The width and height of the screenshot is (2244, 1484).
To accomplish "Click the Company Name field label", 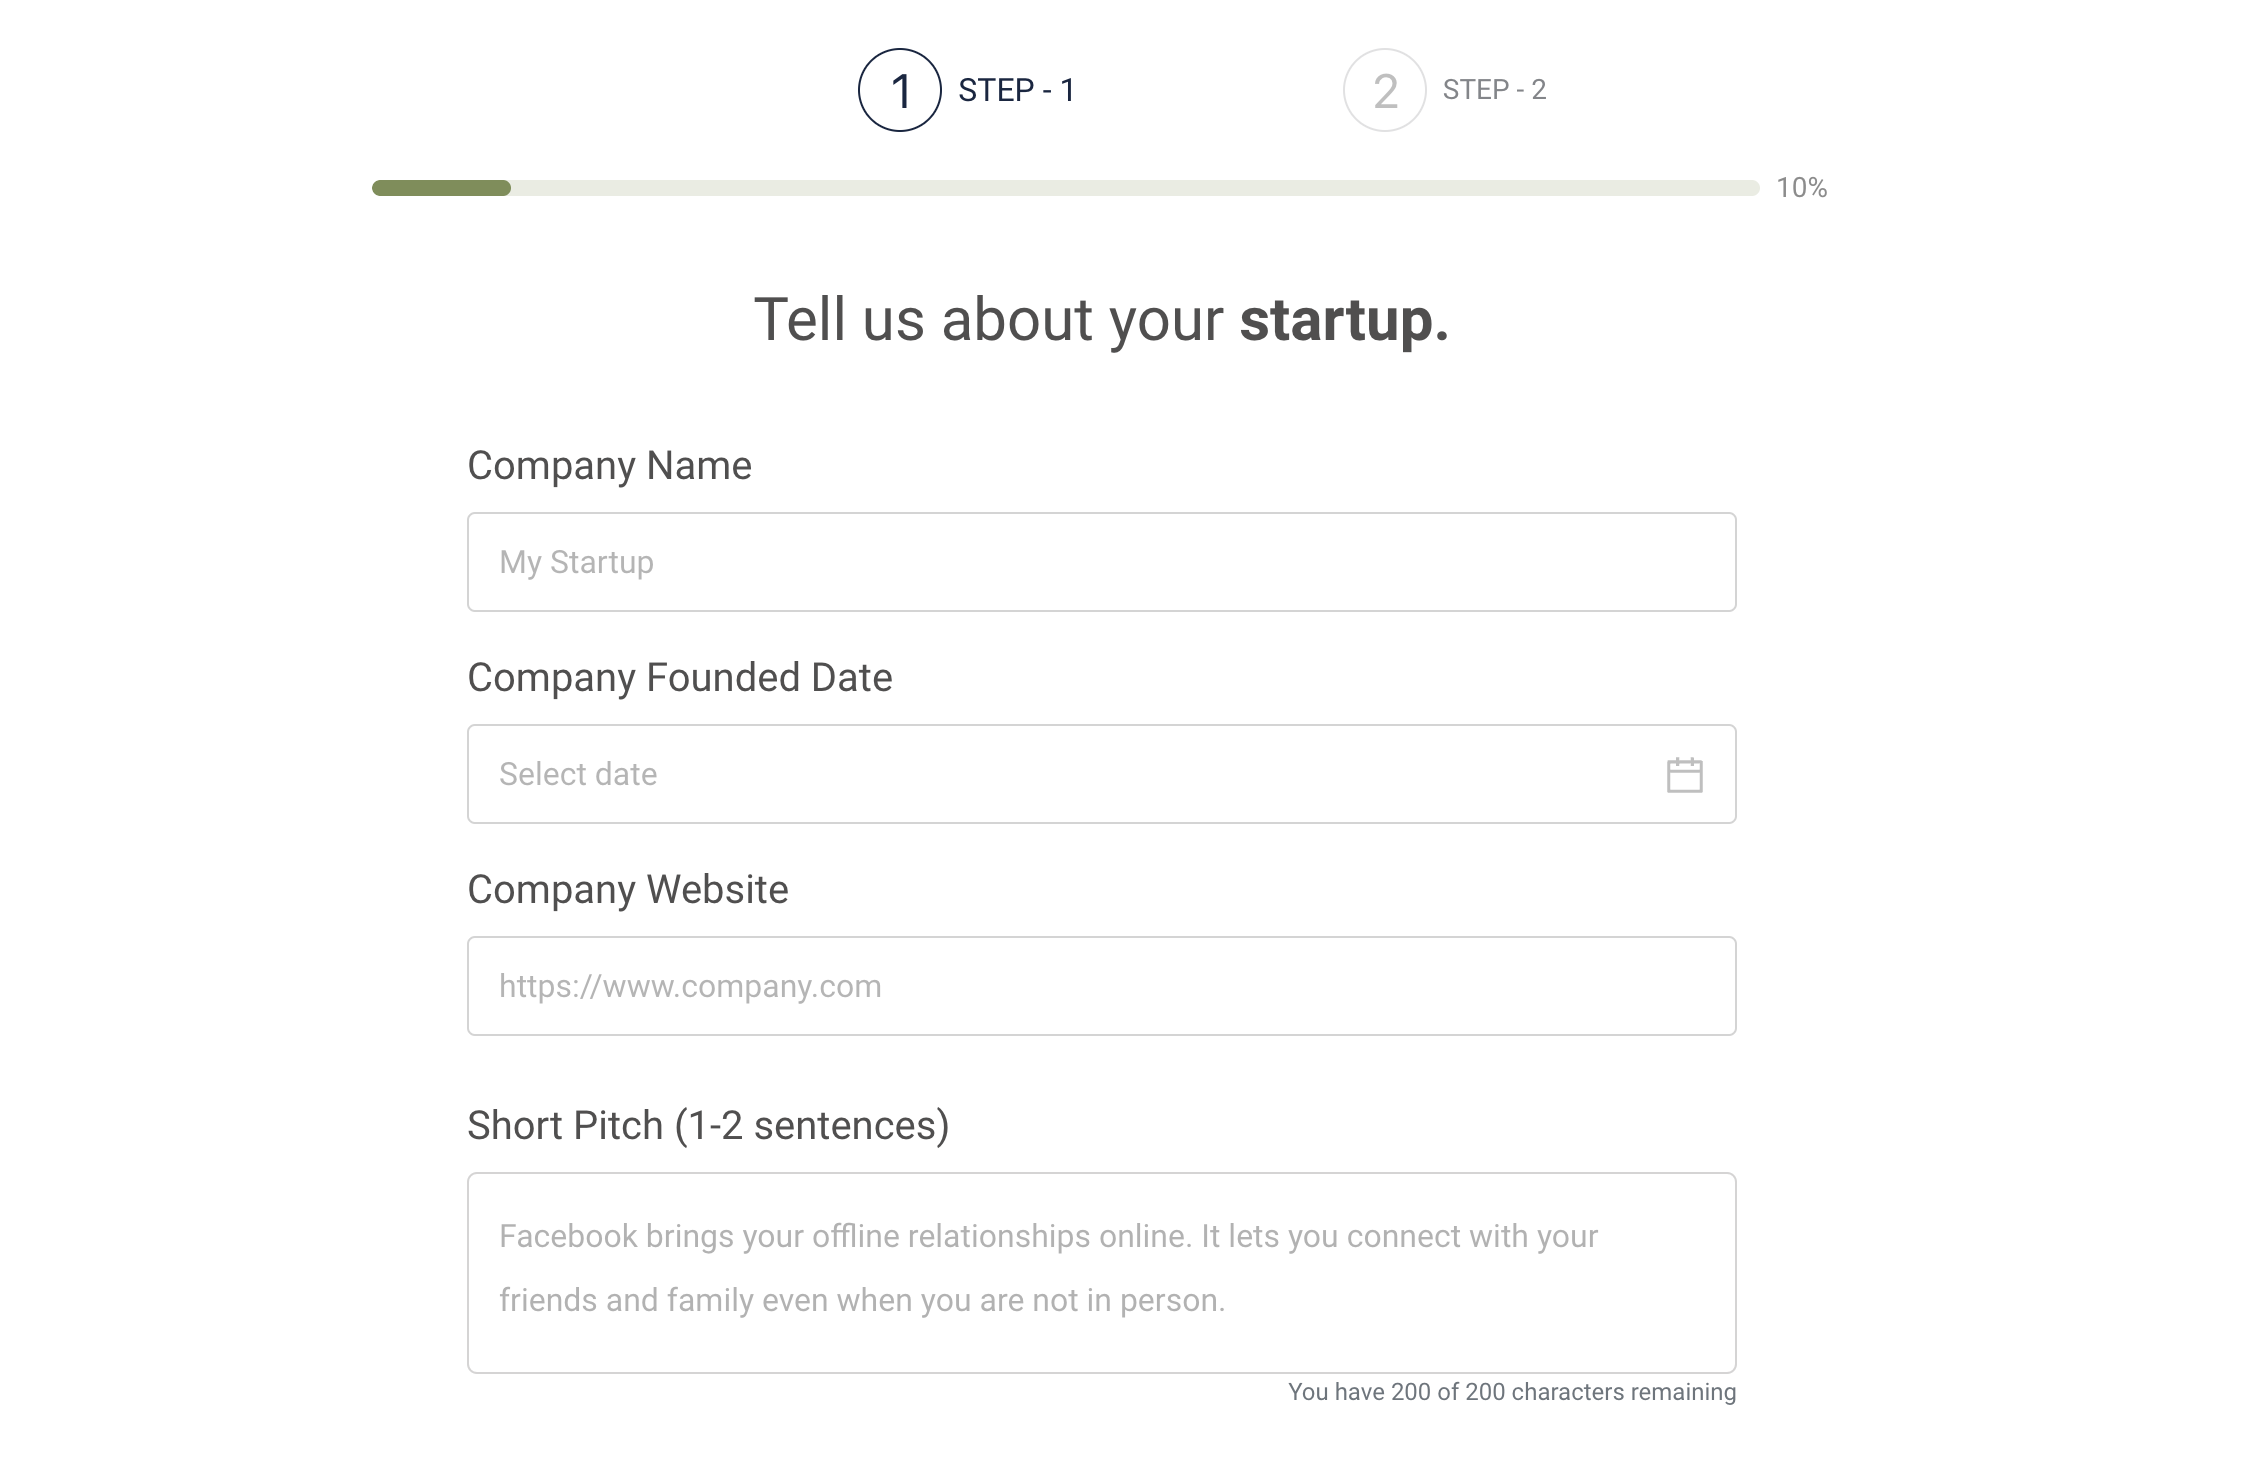I will click(609, 466).
